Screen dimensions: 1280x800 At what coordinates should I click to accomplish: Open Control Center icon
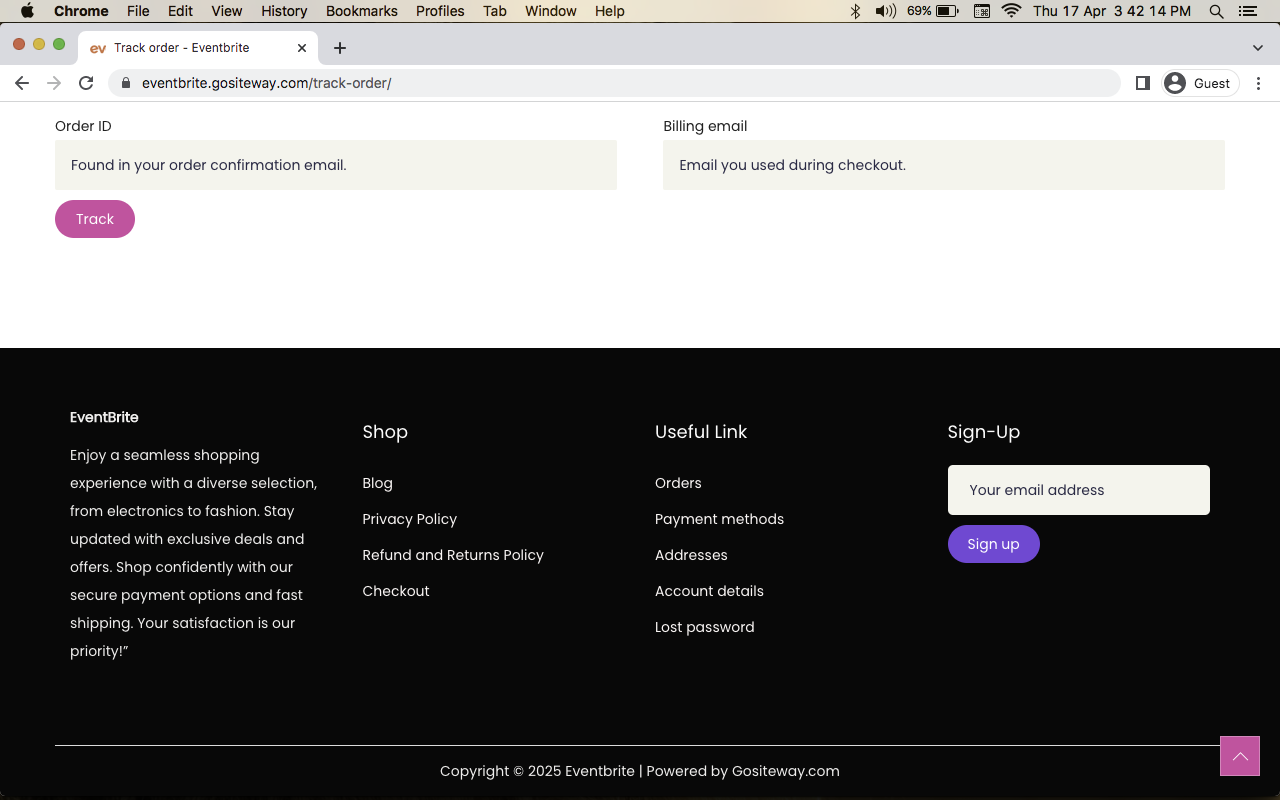pos(1247,11)
